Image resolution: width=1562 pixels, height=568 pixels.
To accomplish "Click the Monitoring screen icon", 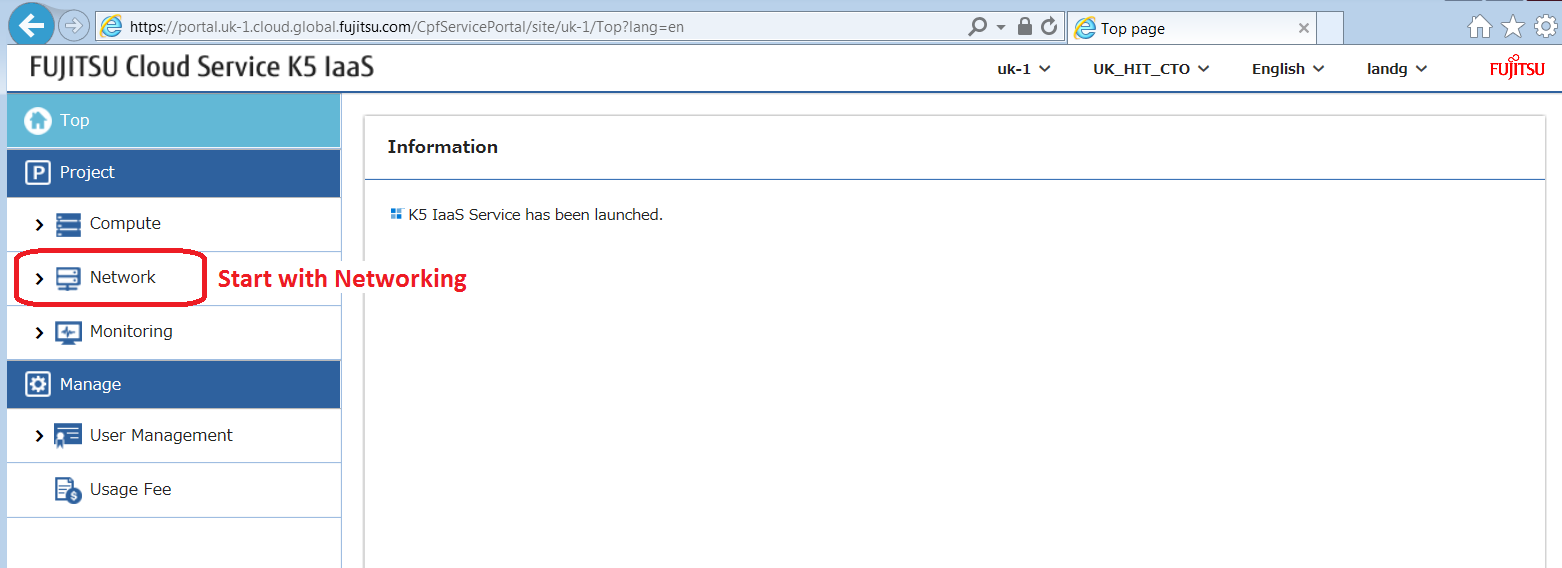I will tap(68, 332).
